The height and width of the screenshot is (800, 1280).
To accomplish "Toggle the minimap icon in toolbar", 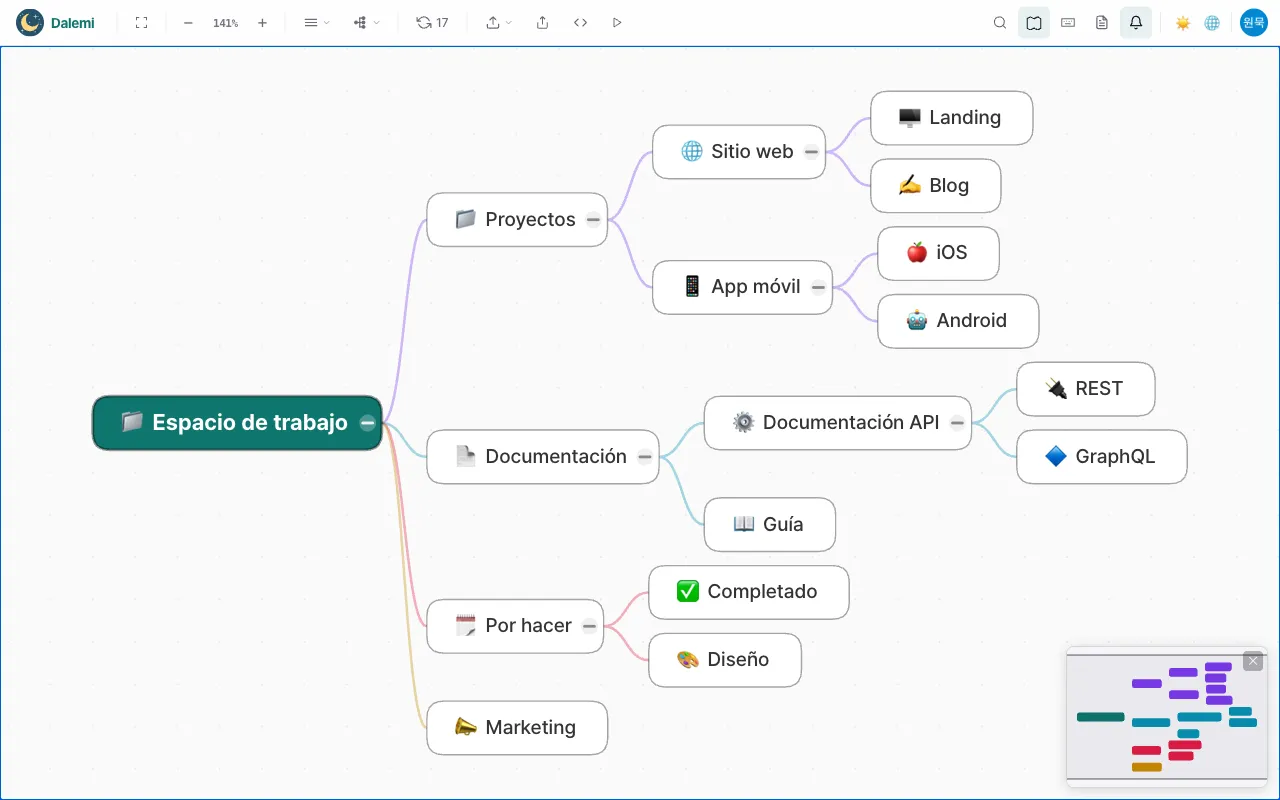I will pyautogui.click(x=1034, y=22).
